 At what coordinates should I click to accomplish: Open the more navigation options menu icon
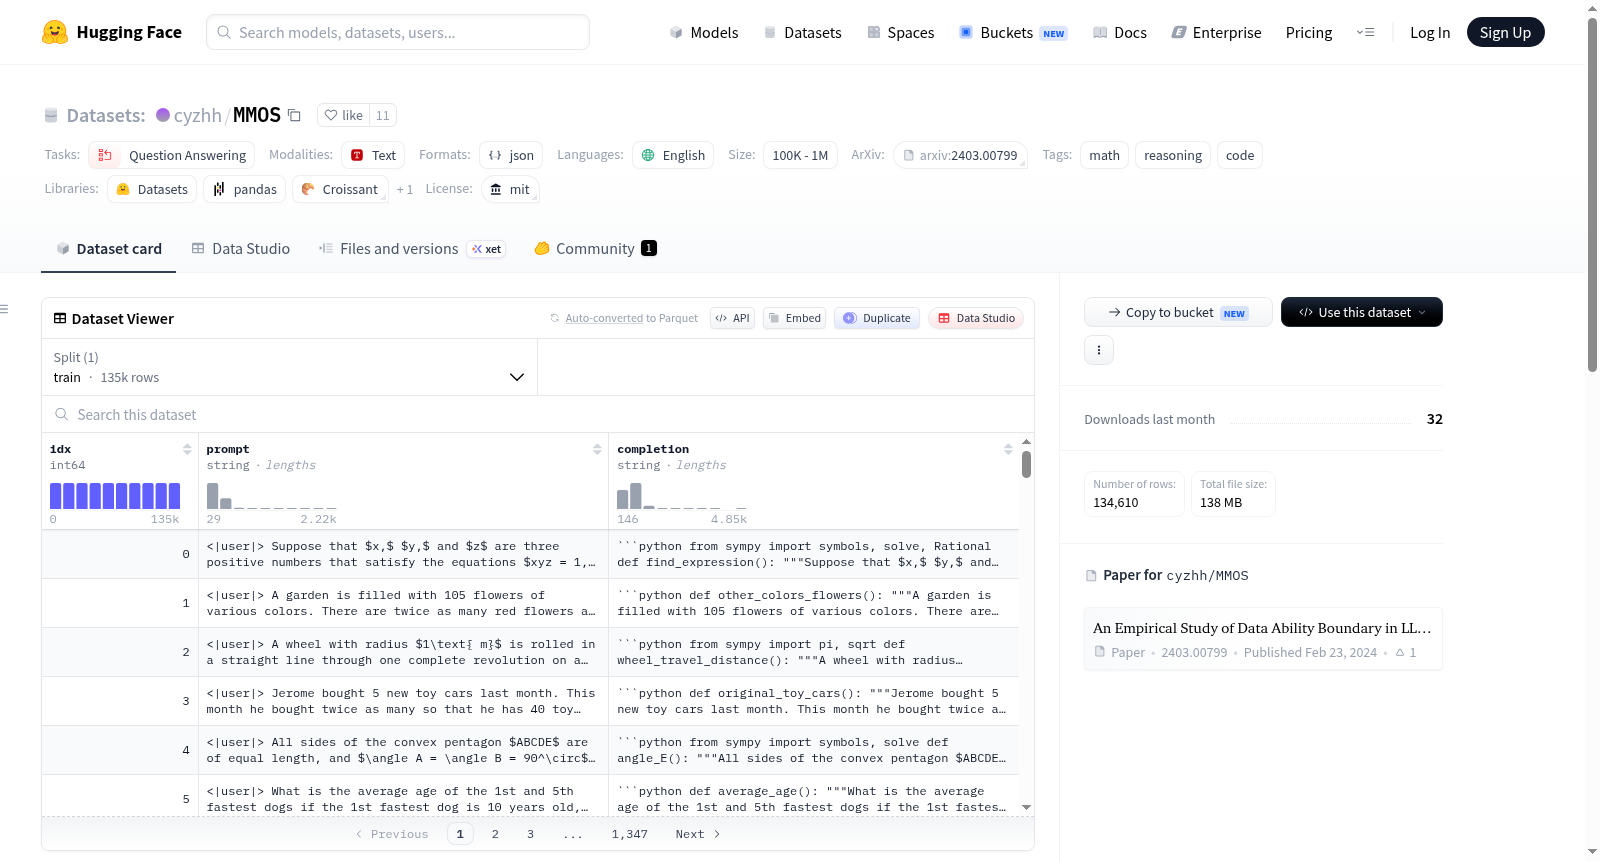(x=1365, y=32)
